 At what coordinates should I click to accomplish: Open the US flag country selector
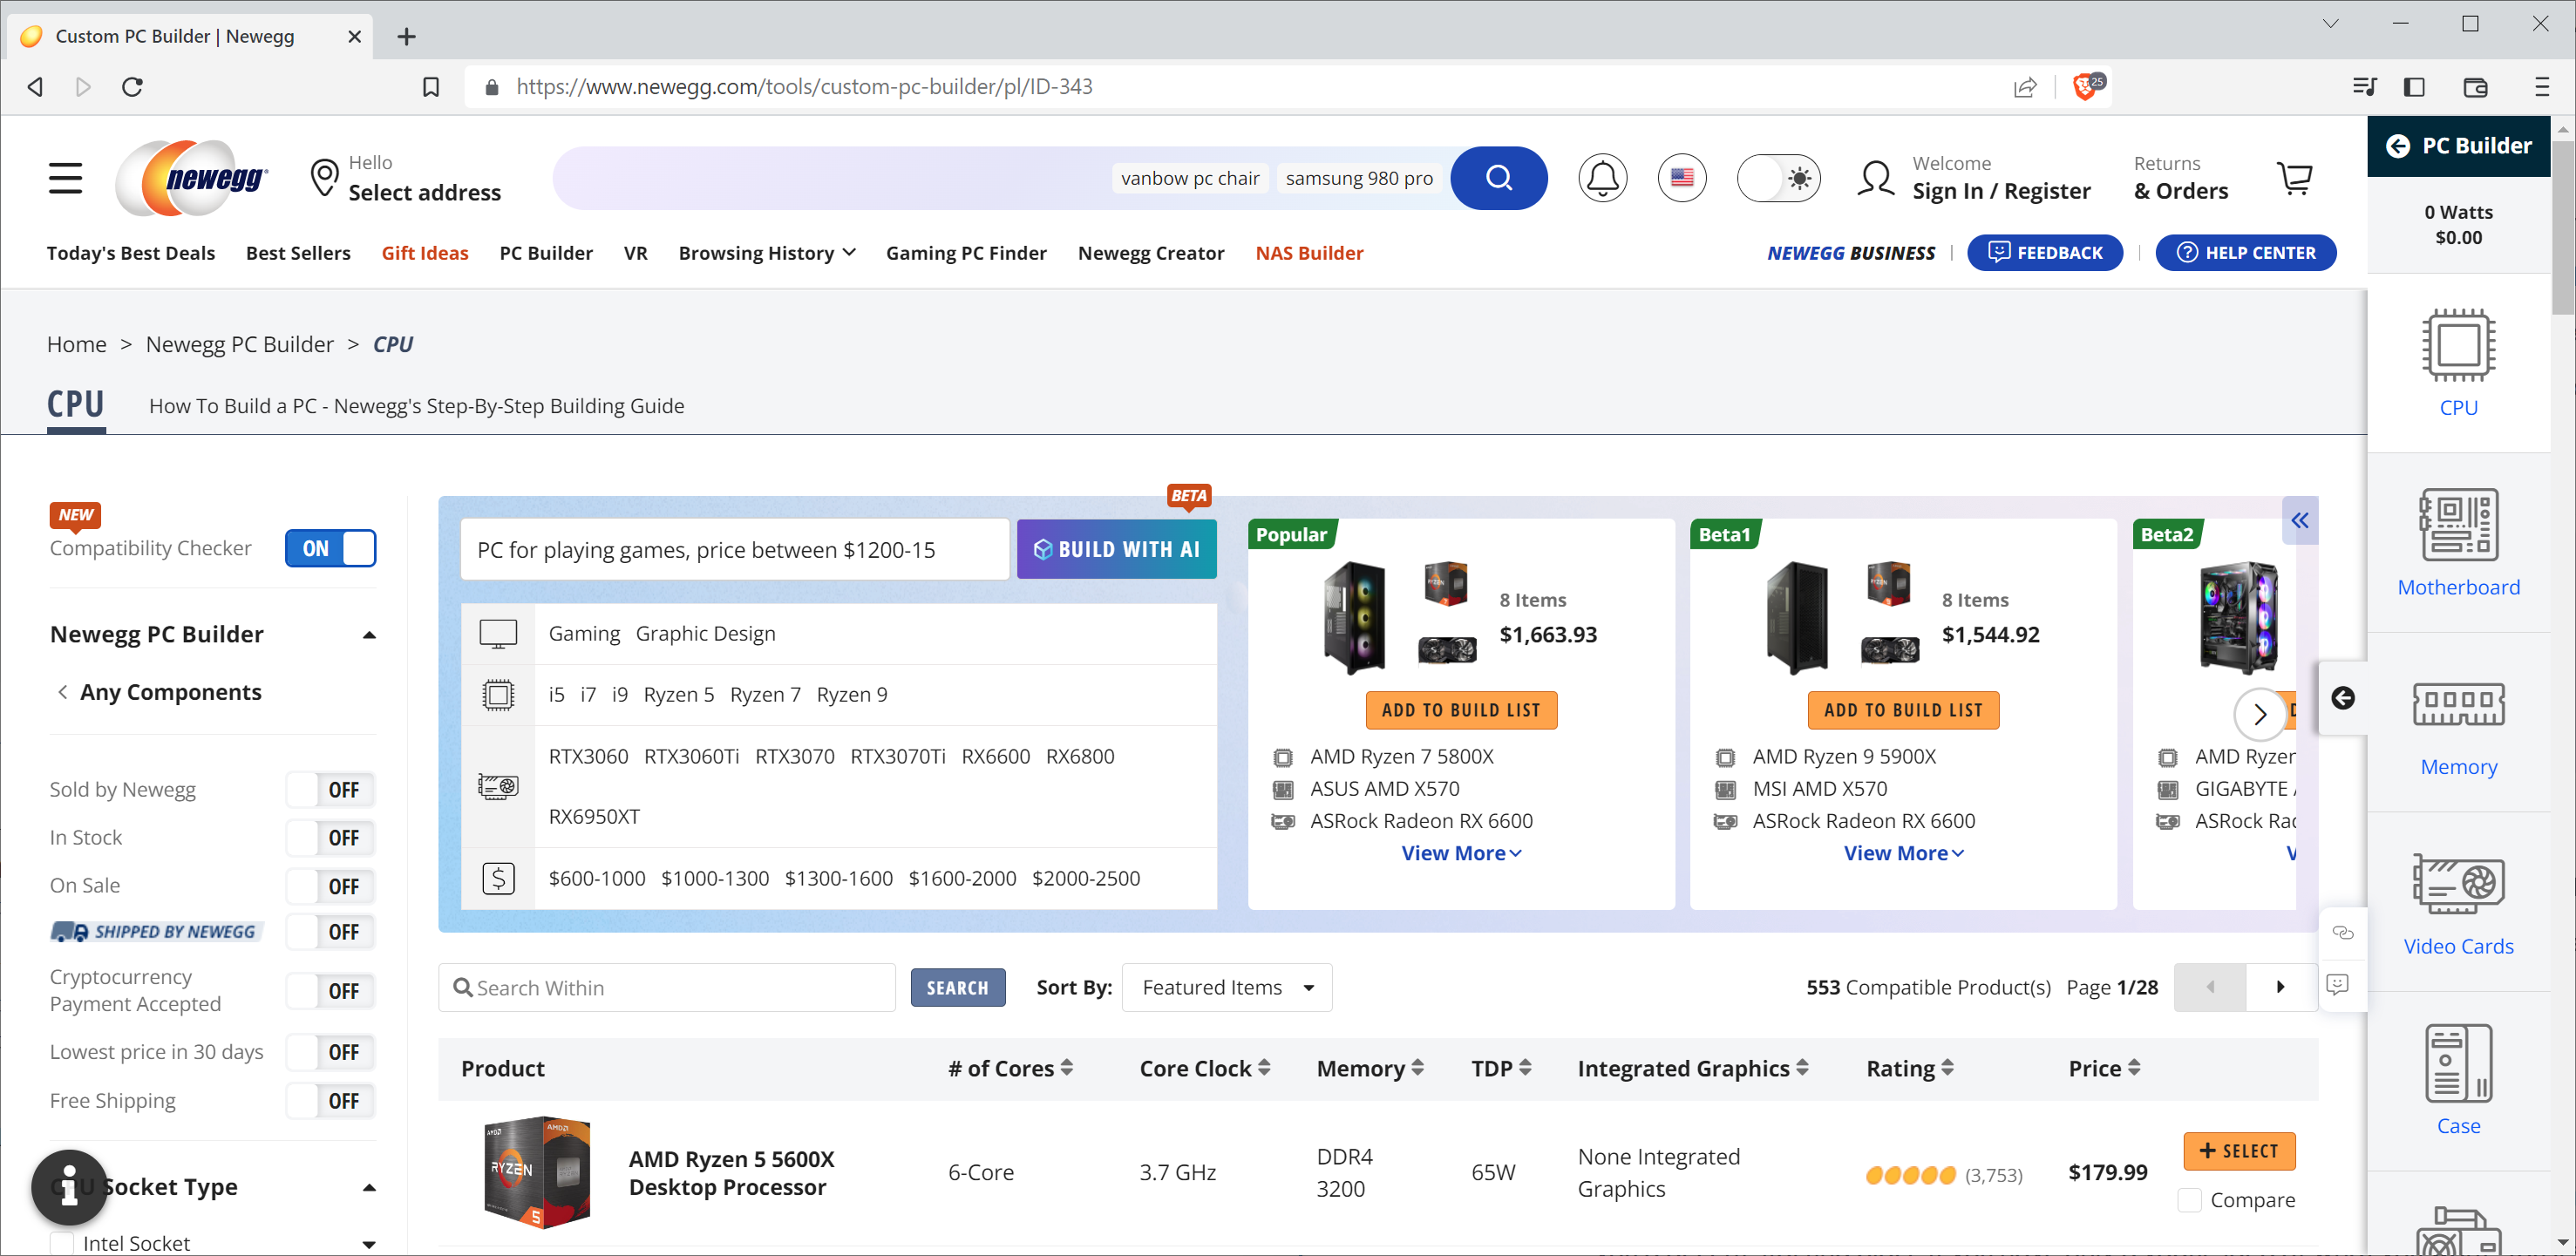pyautogui.click(x=1682, y=178)
